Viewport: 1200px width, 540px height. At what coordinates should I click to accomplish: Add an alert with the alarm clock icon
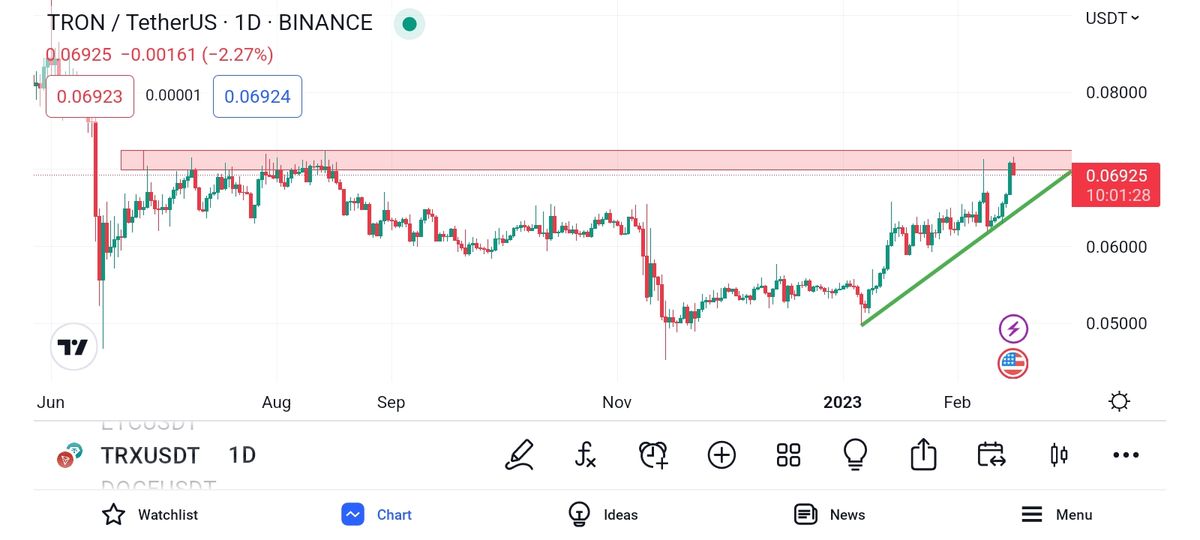pos(653,455)
